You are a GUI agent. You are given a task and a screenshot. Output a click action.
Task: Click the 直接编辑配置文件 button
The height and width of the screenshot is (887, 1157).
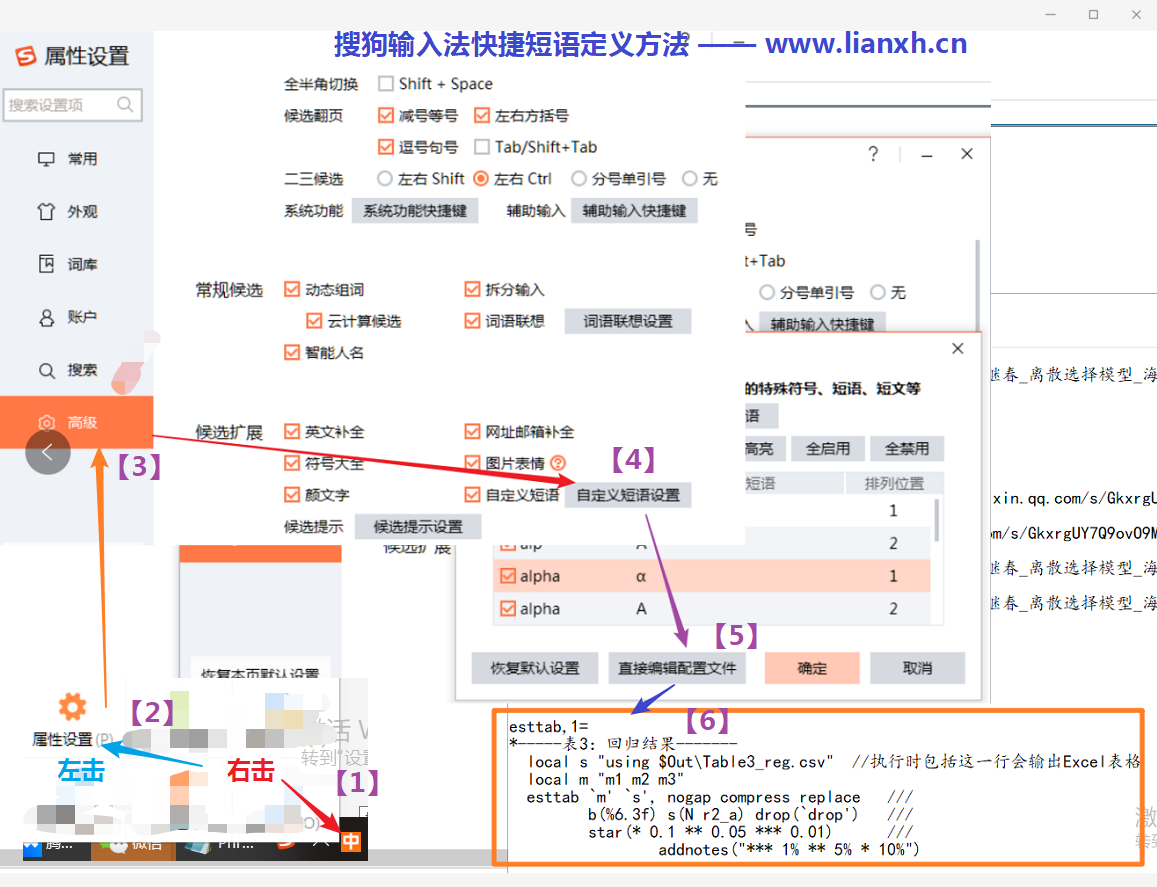click(x=677, y=669)
